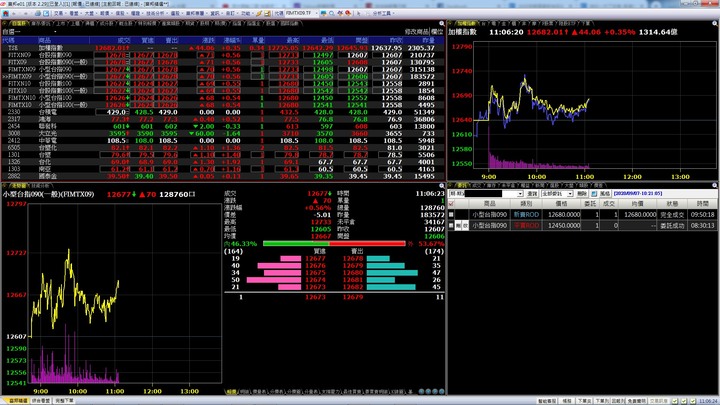
Task: Click the first green check status icon
Action: point(675,401)
